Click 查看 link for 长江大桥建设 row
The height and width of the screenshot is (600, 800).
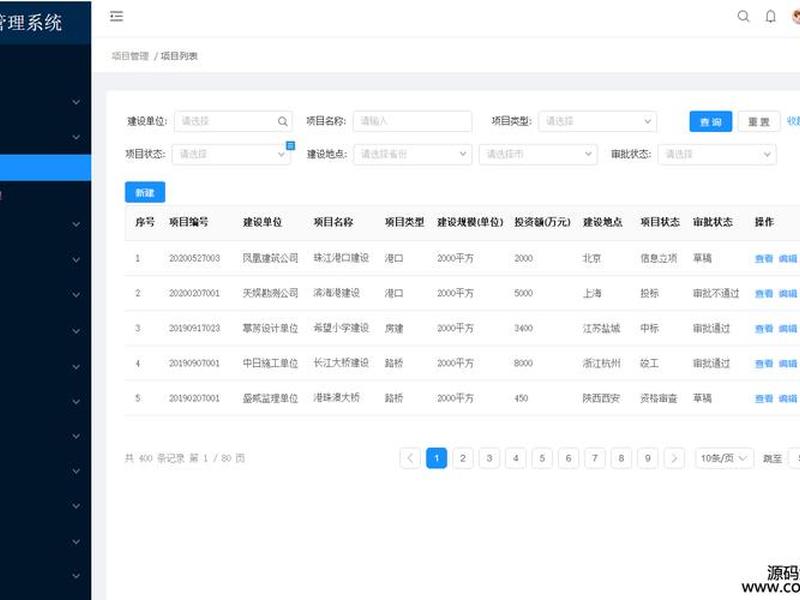pyautogui.click(x=763, y=363)
